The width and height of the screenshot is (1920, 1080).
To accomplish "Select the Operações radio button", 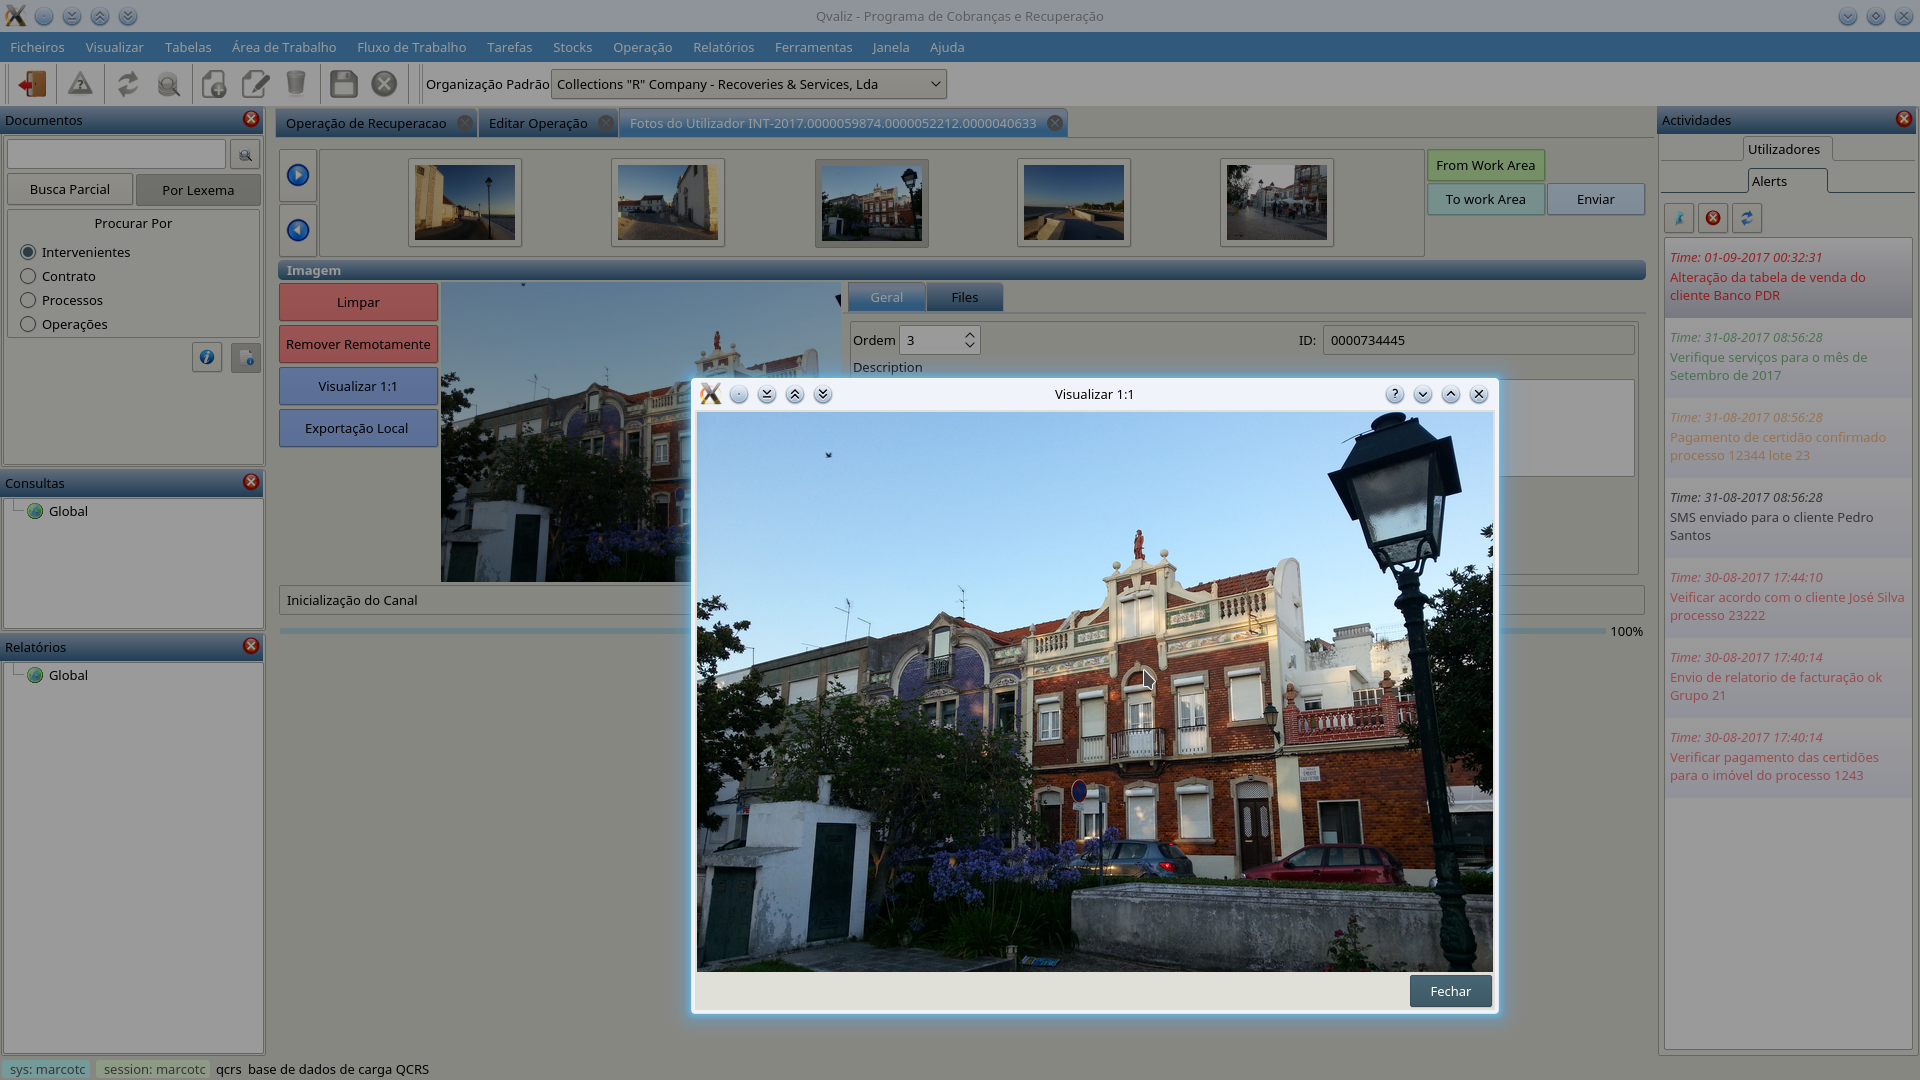I will point(28,324).
